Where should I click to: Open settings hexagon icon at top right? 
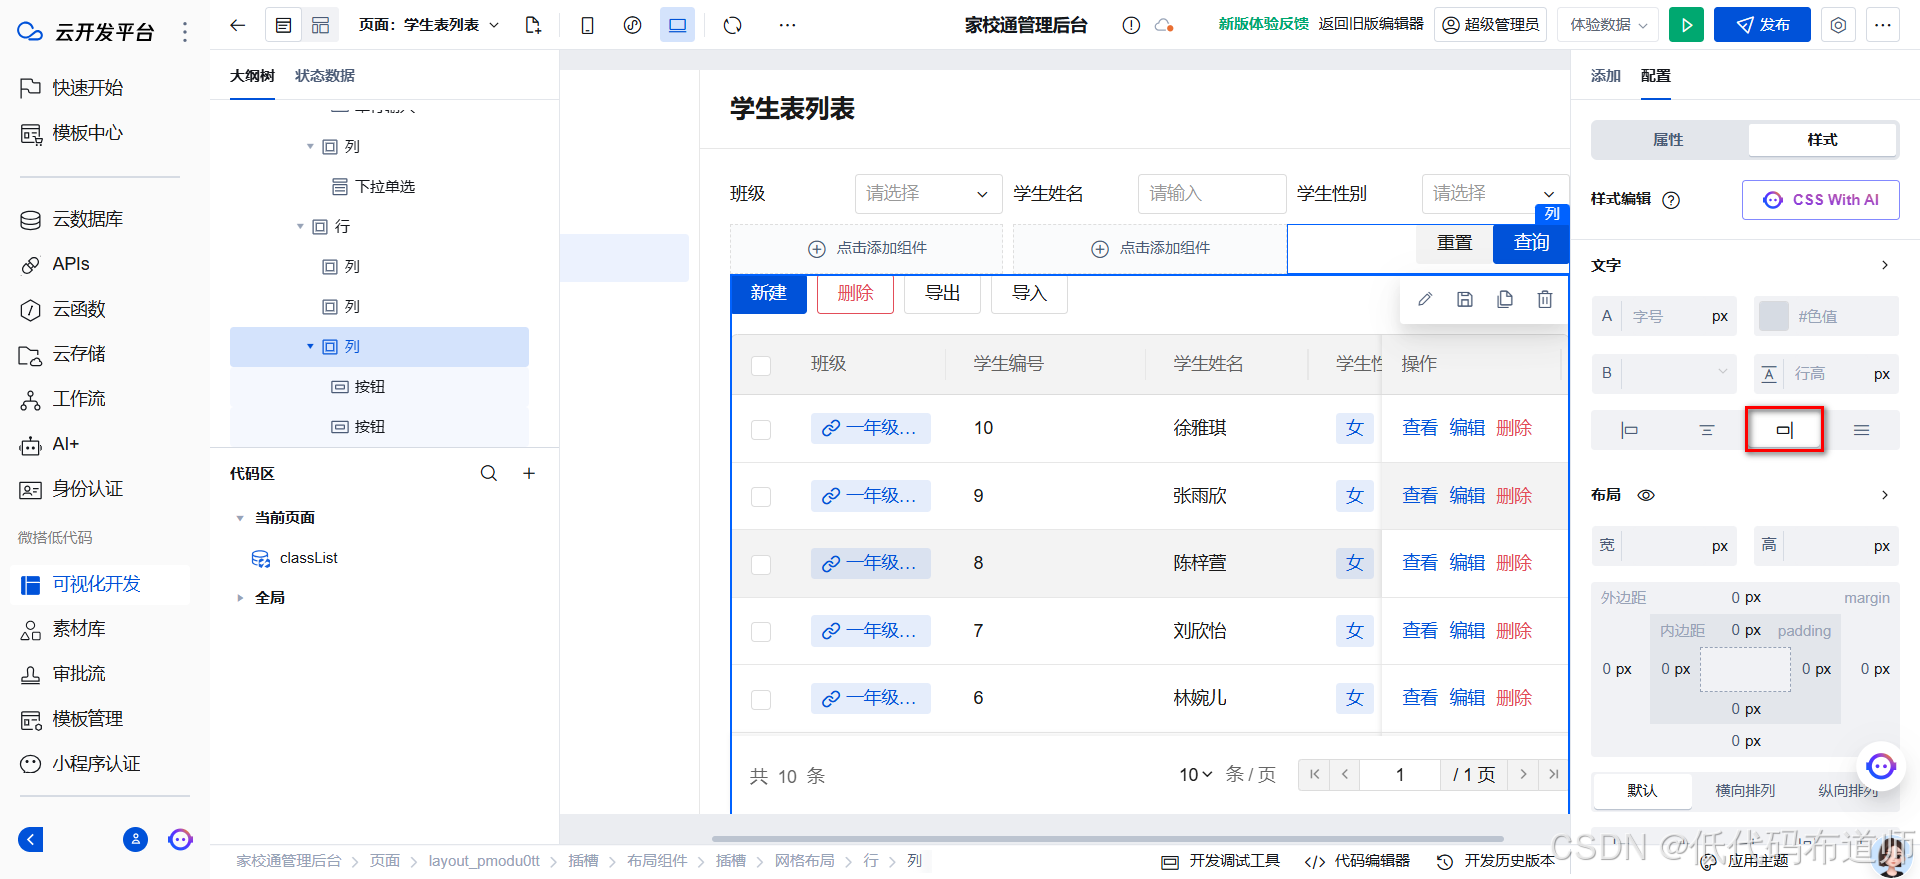click(1838, 25)
